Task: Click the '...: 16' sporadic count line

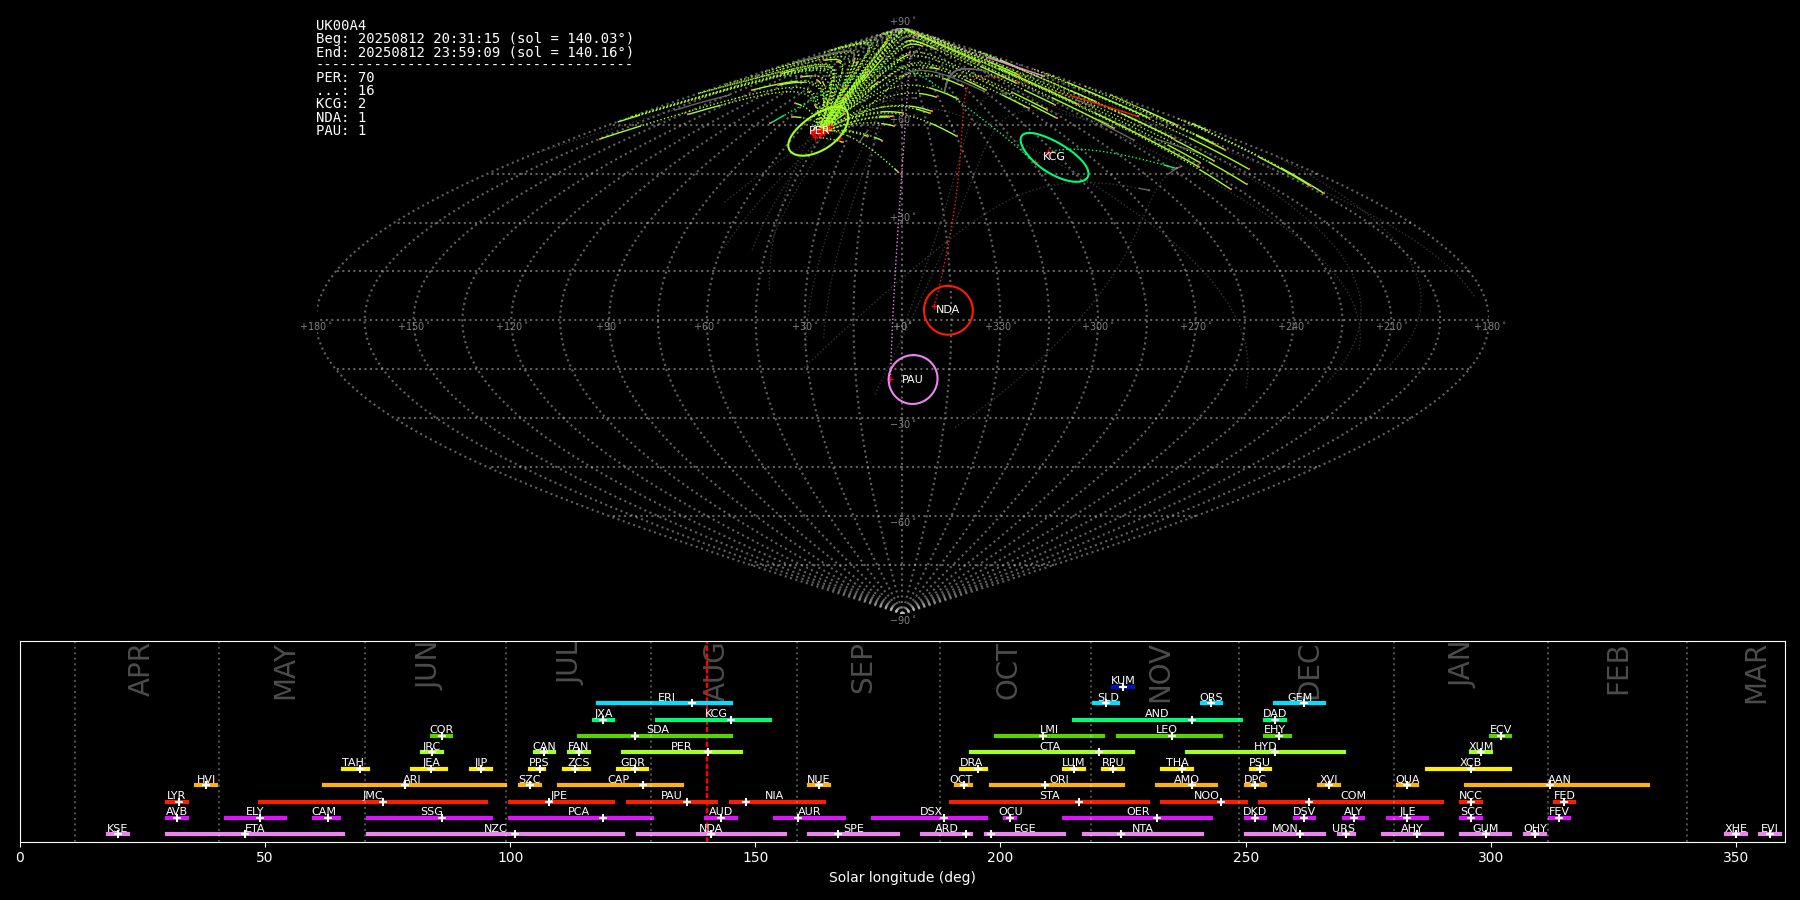Action: pos(345,91)
